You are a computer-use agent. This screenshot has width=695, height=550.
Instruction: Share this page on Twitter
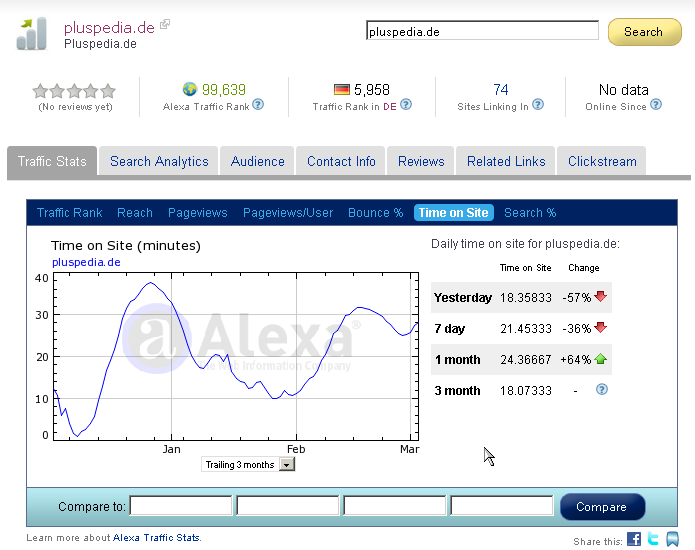tap(653, 539)
